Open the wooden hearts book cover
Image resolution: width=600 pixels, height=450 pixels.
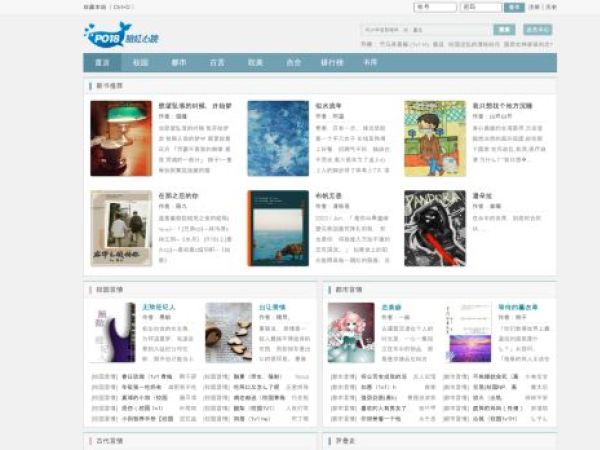229,332
